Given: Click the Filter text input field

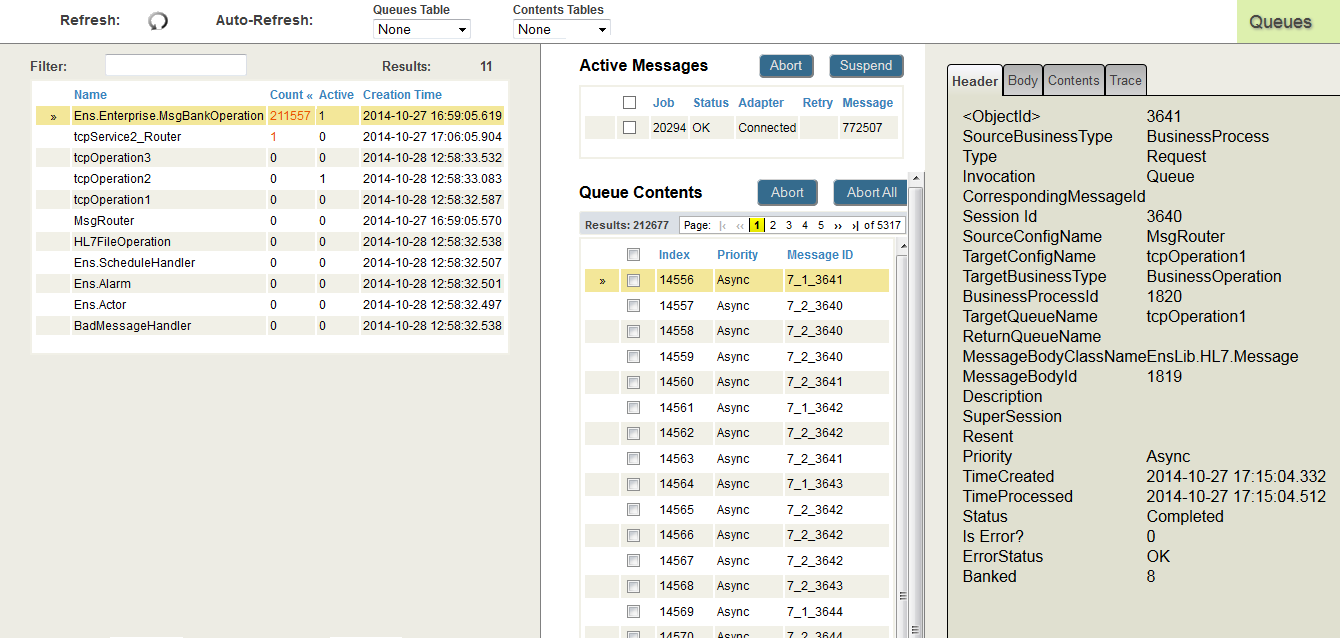Looking at the screenshot, I should pyautogui.click(x=176, y=66).
